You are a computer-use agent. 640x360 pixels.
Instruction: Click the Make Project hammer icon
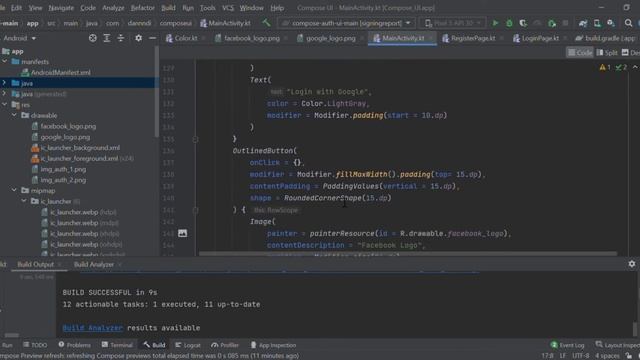[x=266, y=23]
